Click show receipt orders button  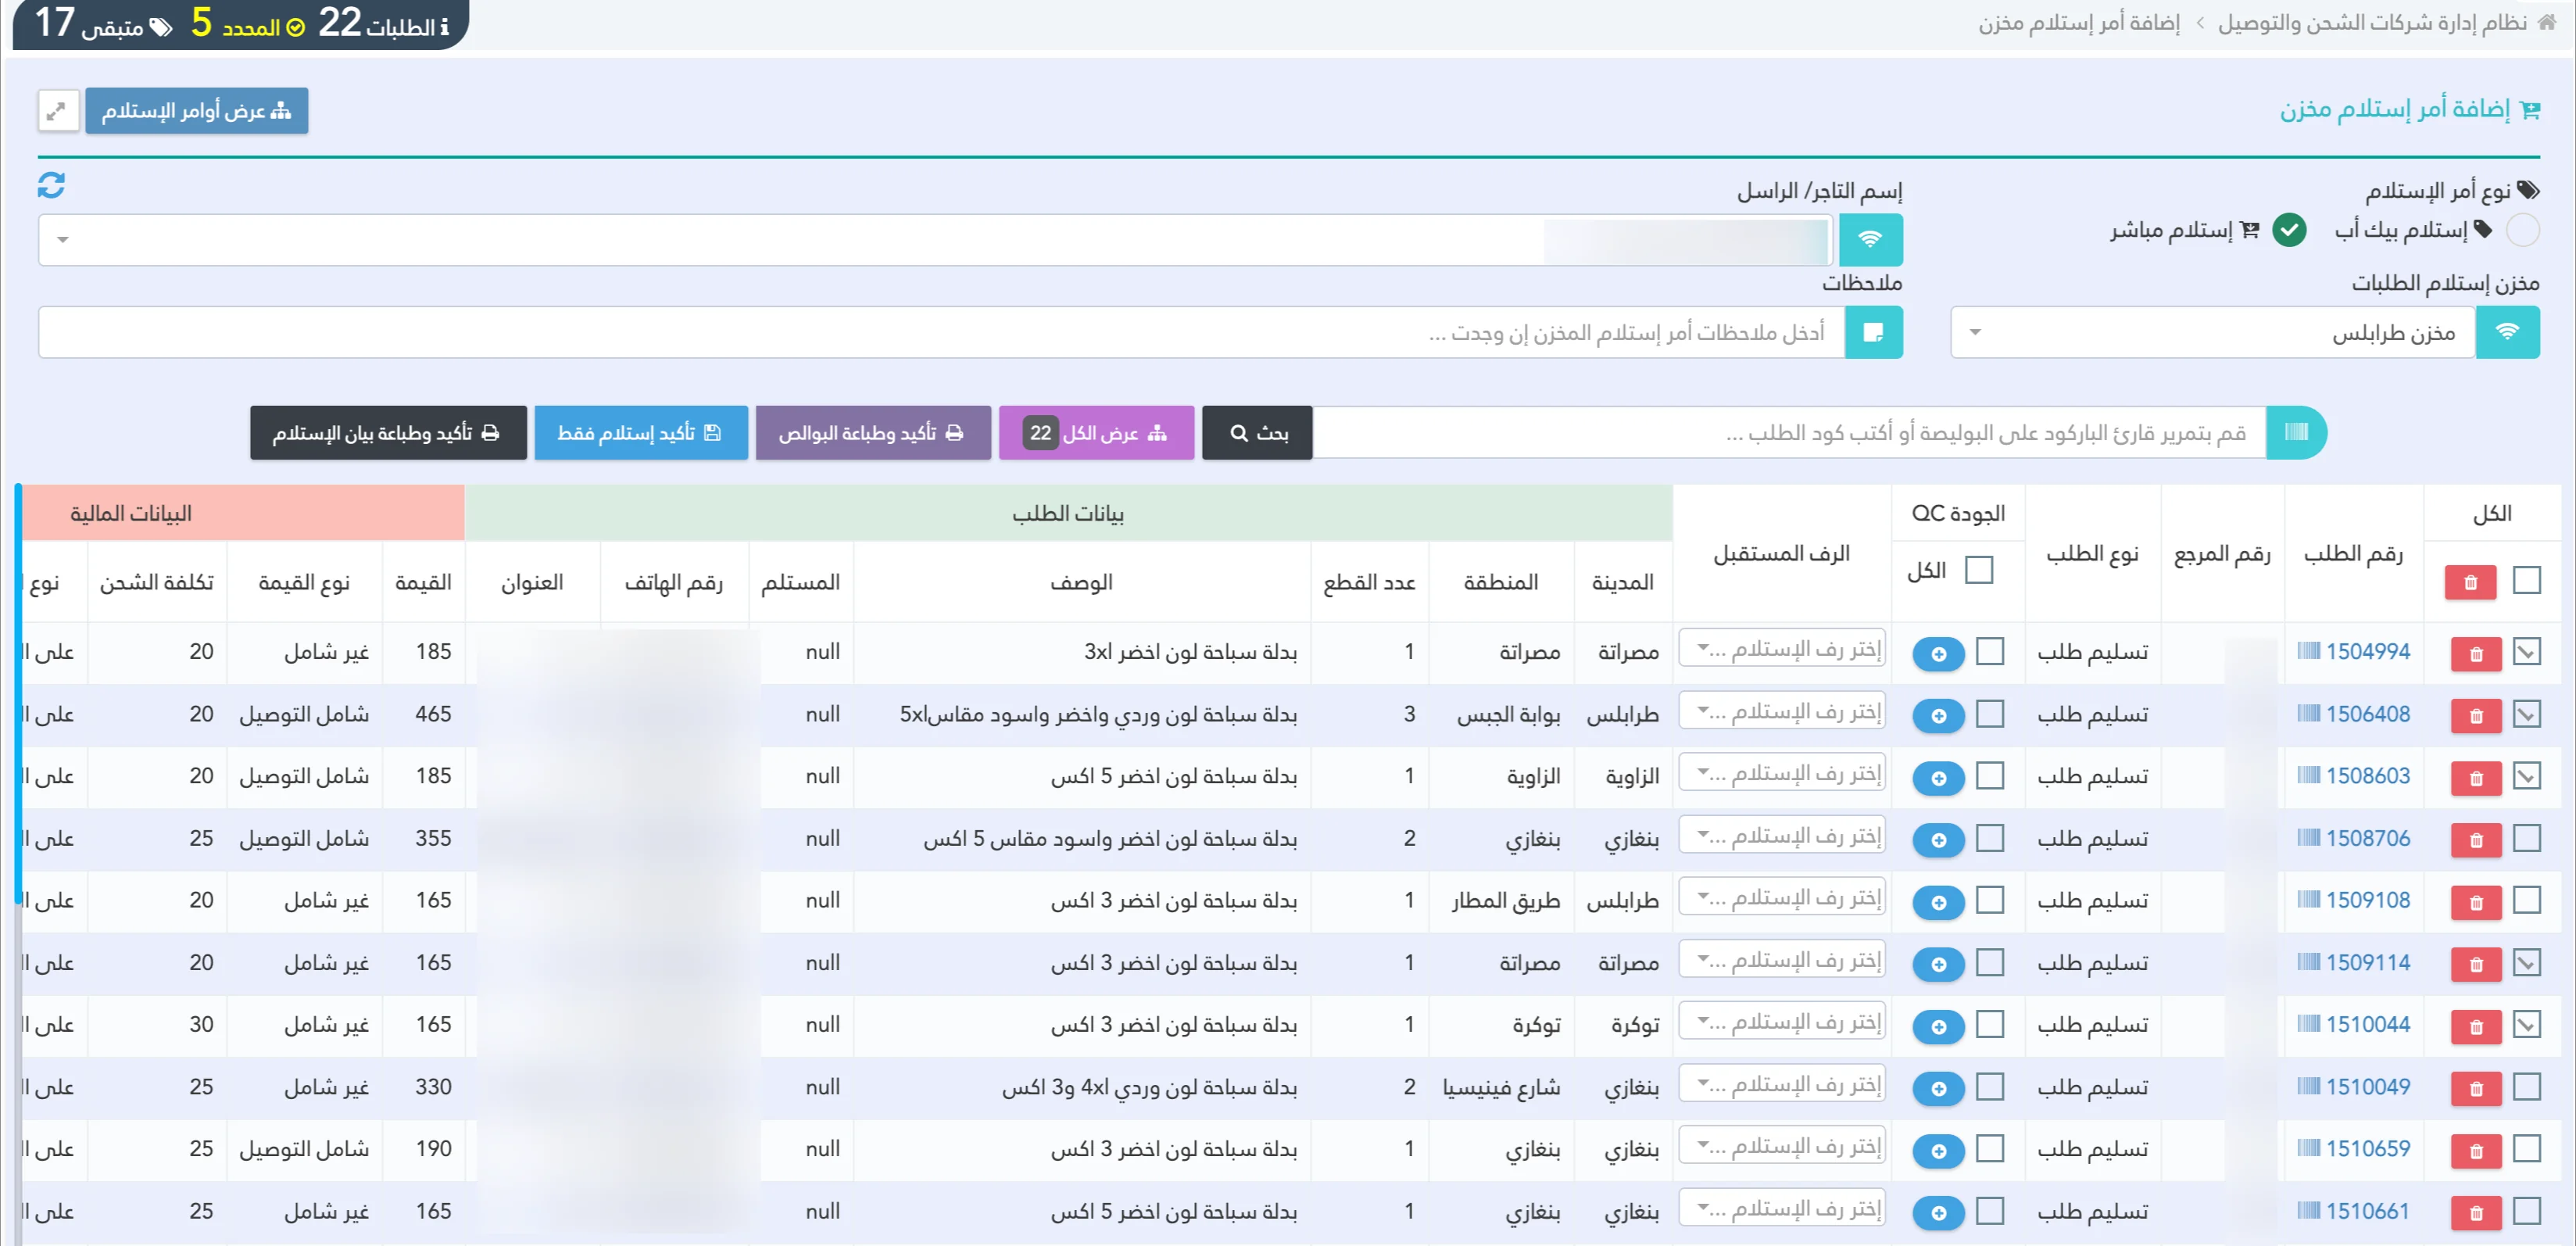tap(196, 111)
